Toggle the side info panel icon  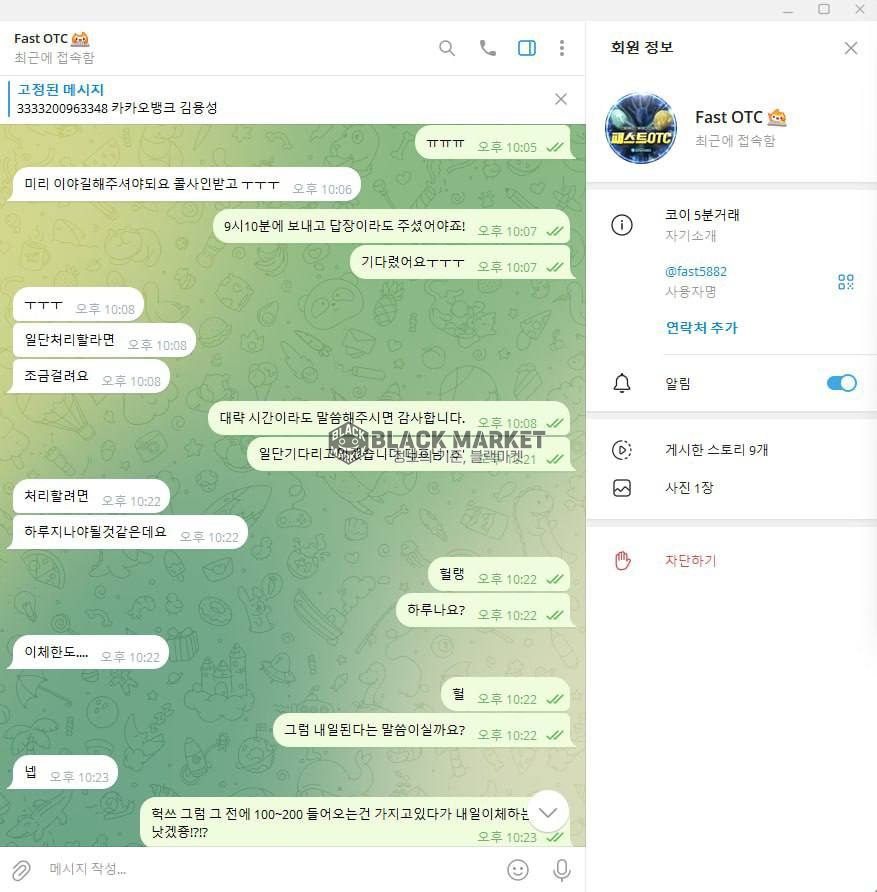(527, 48)
